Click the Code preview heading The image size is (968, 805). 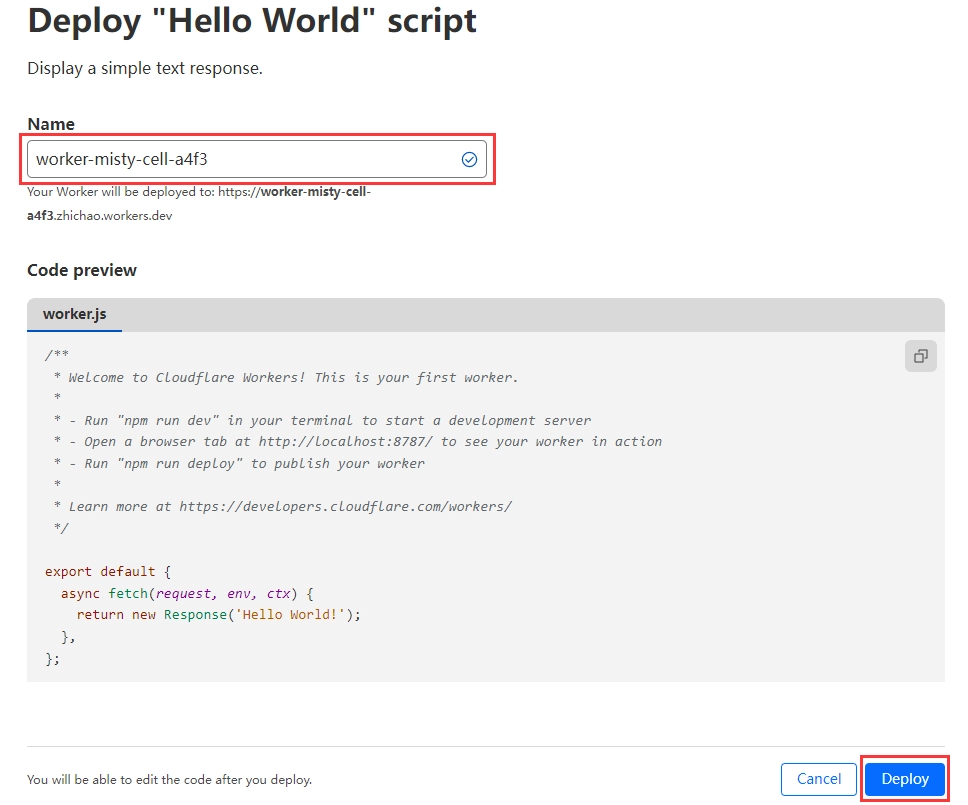82,270
